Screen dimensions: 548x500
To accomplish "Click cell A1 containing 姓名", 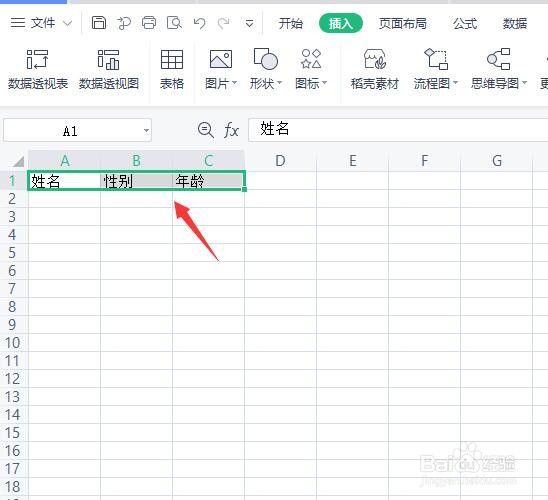I will tap(64, 181).
